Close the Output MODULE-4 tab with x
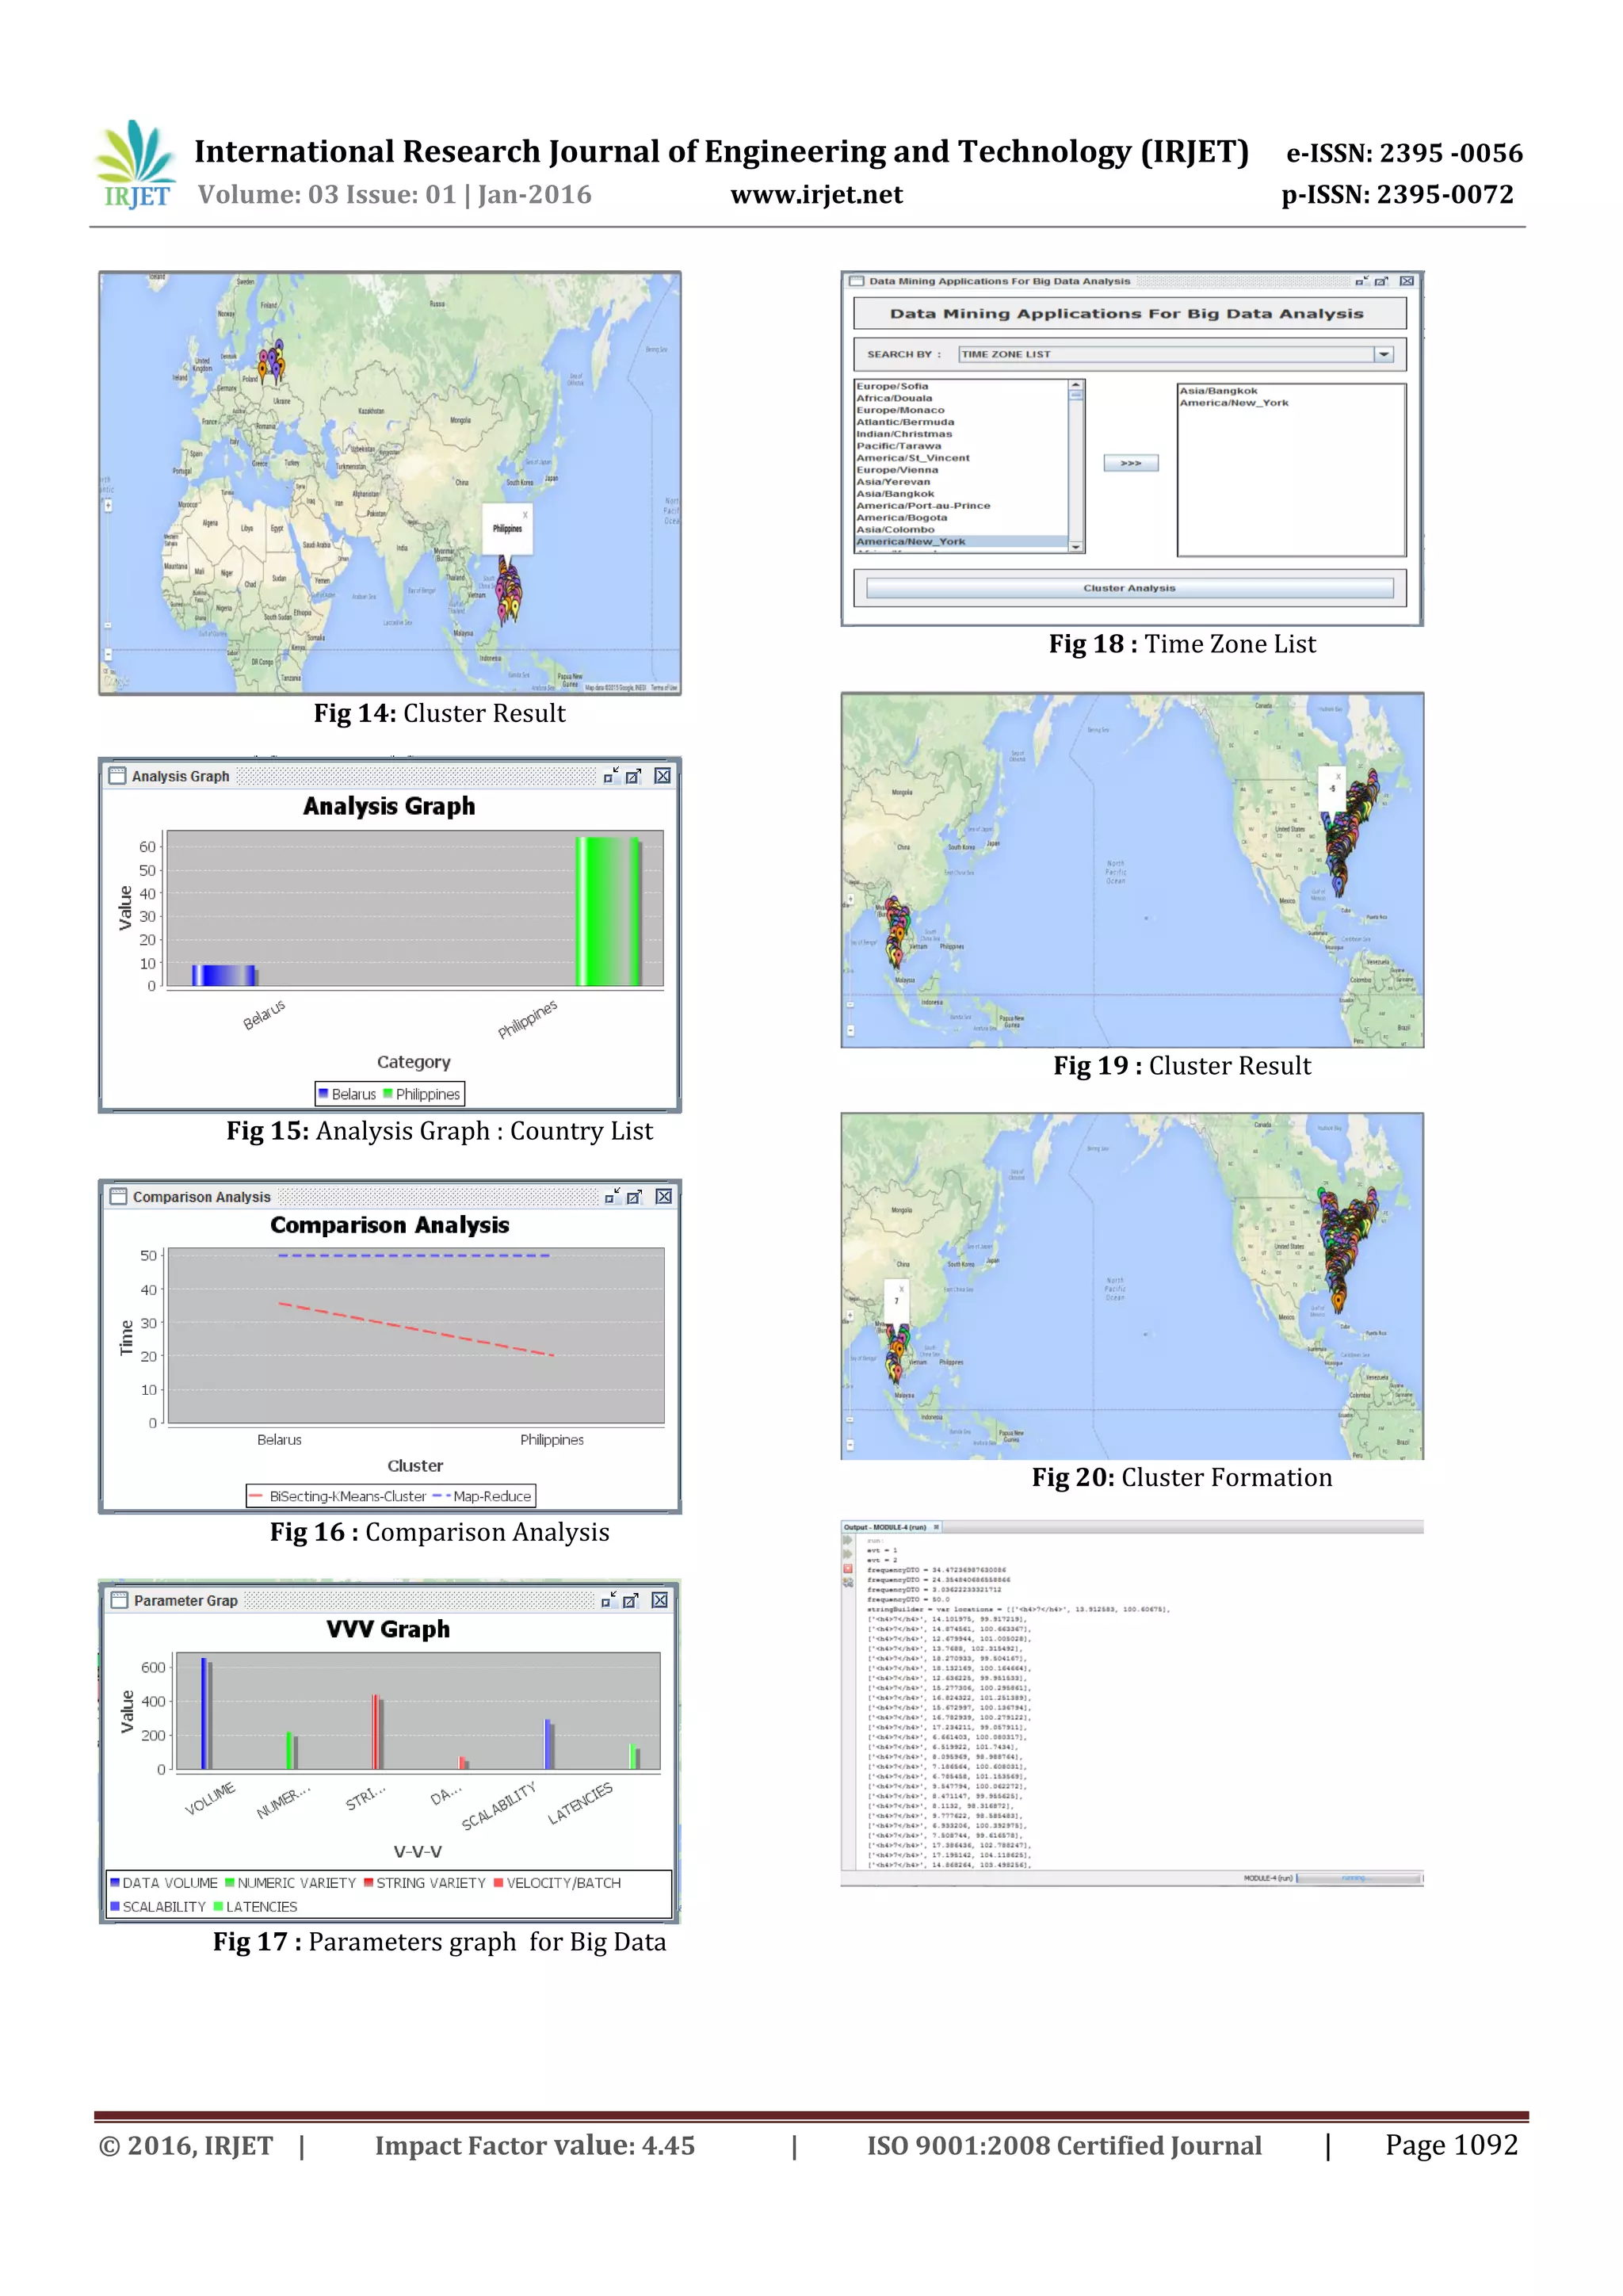This screenshot has height=2296, width=1623. pyautogui.click(x=936, y=1527)
